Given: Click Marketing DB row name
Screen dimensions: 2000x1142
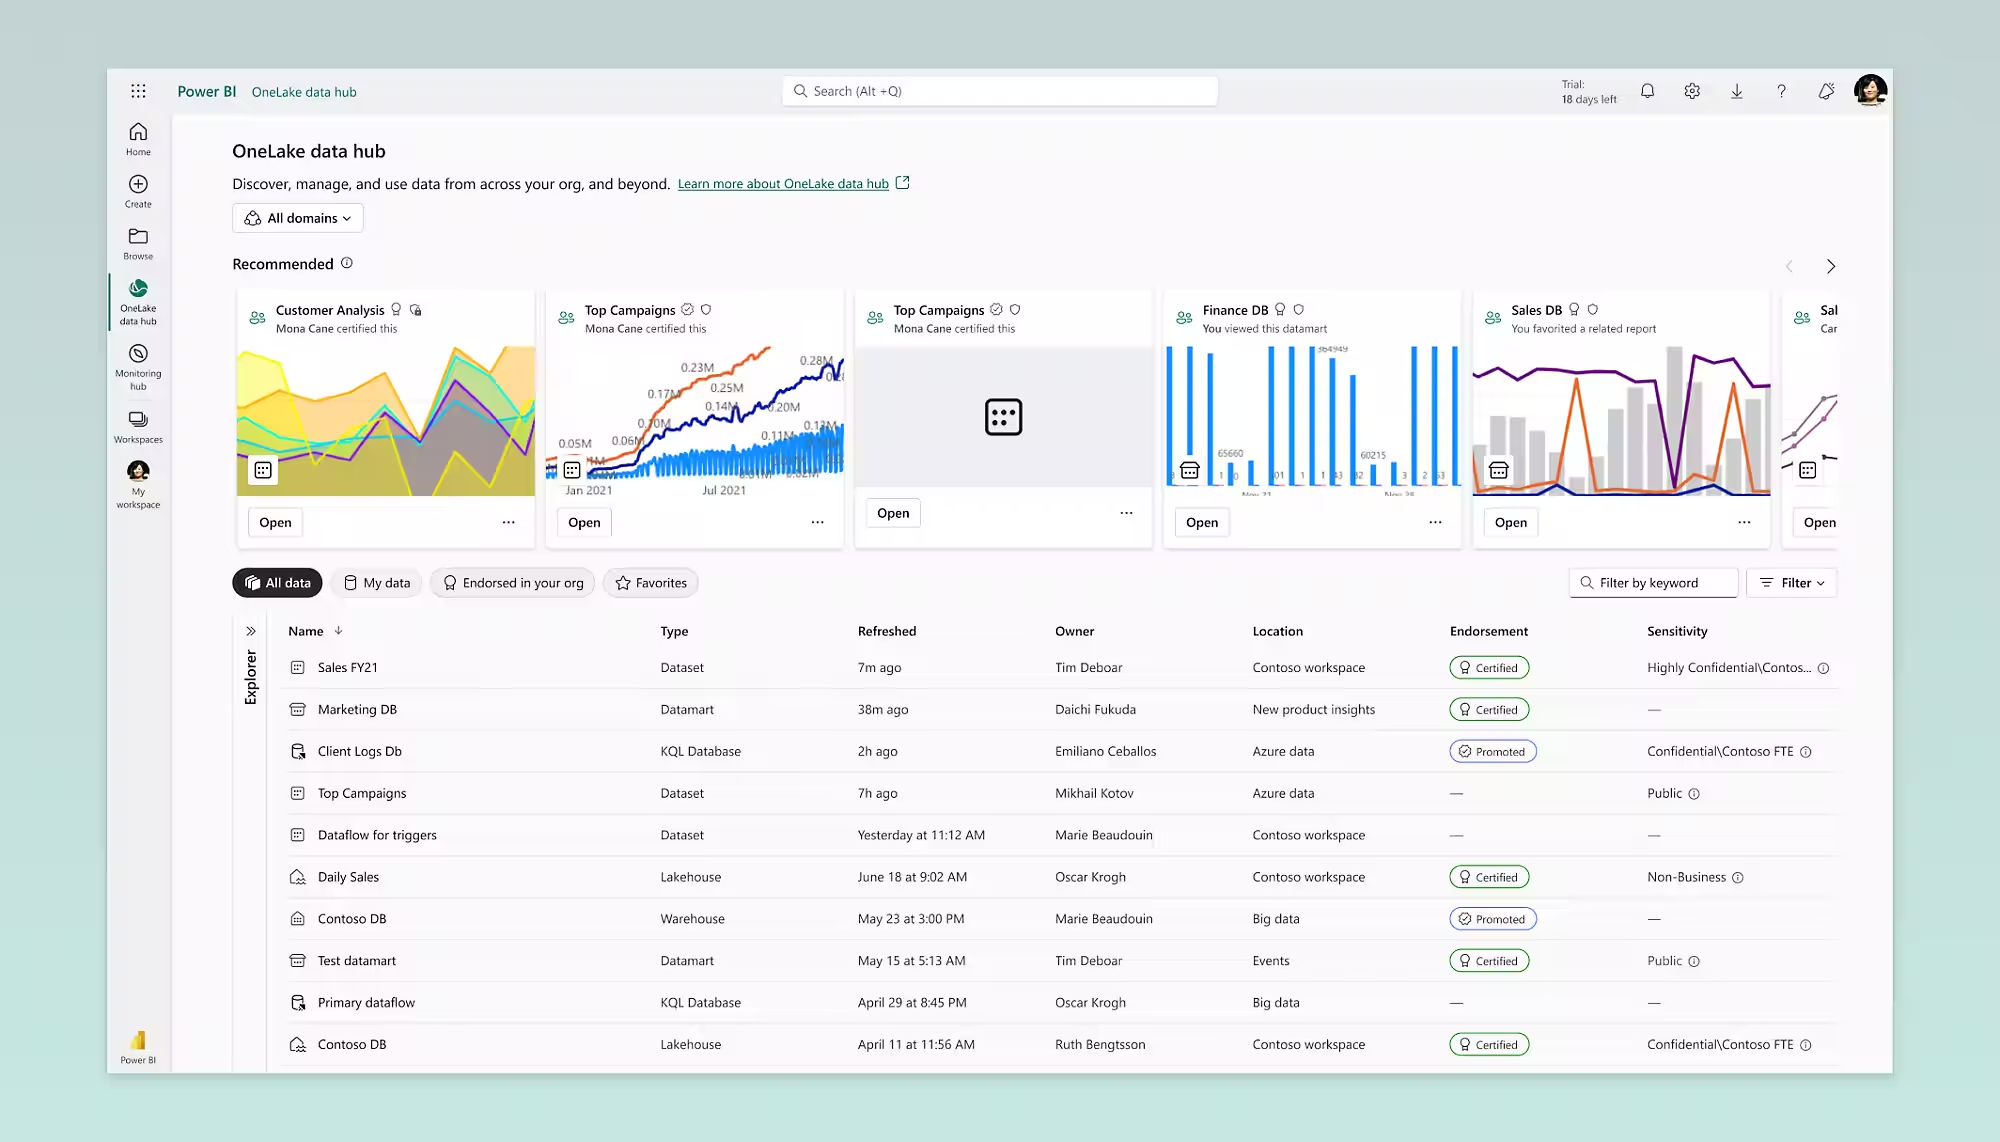Looking at the screenshot, I should pos(357,710).
